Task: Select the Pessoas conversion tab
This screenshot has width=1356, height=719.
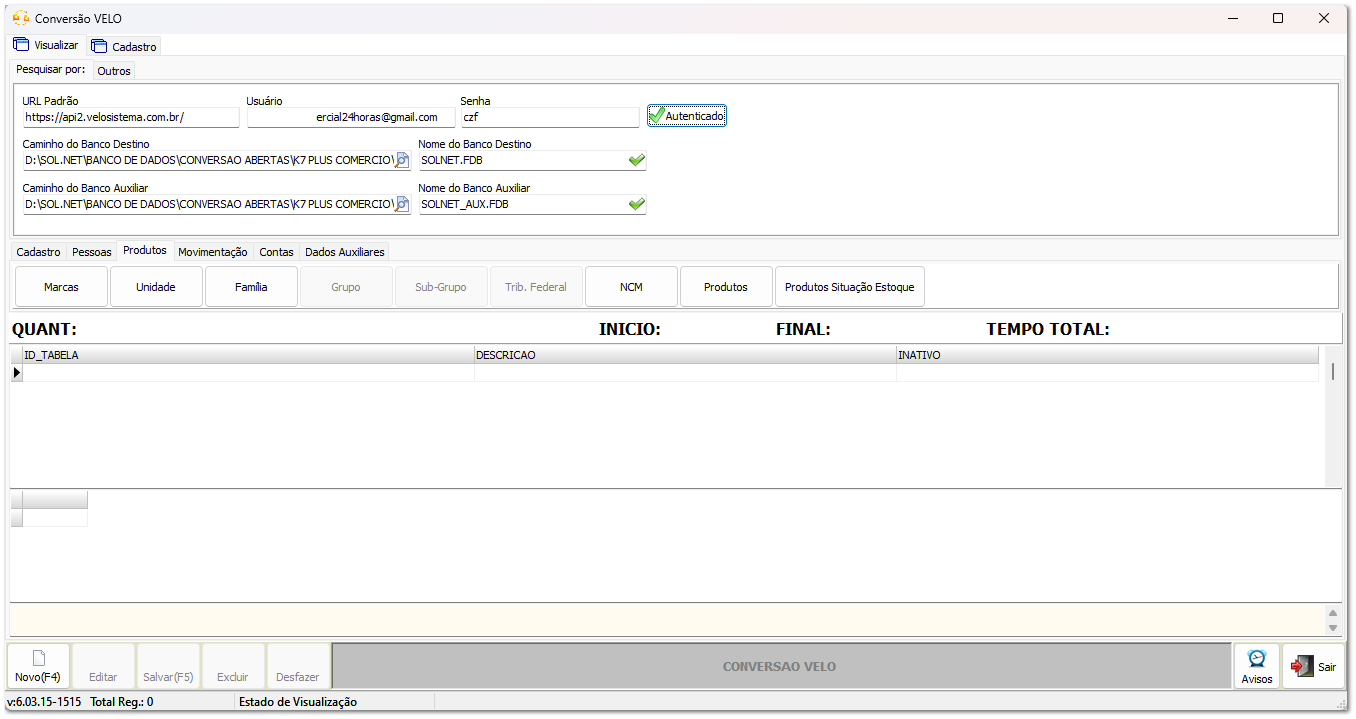Action: pyautogui.click(x=92, y=252)
